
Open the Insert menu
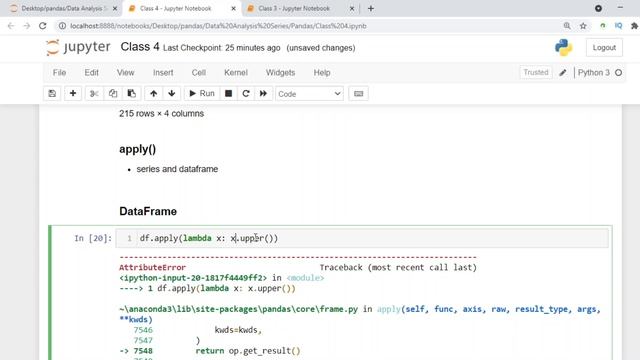(x=163, y=73)
